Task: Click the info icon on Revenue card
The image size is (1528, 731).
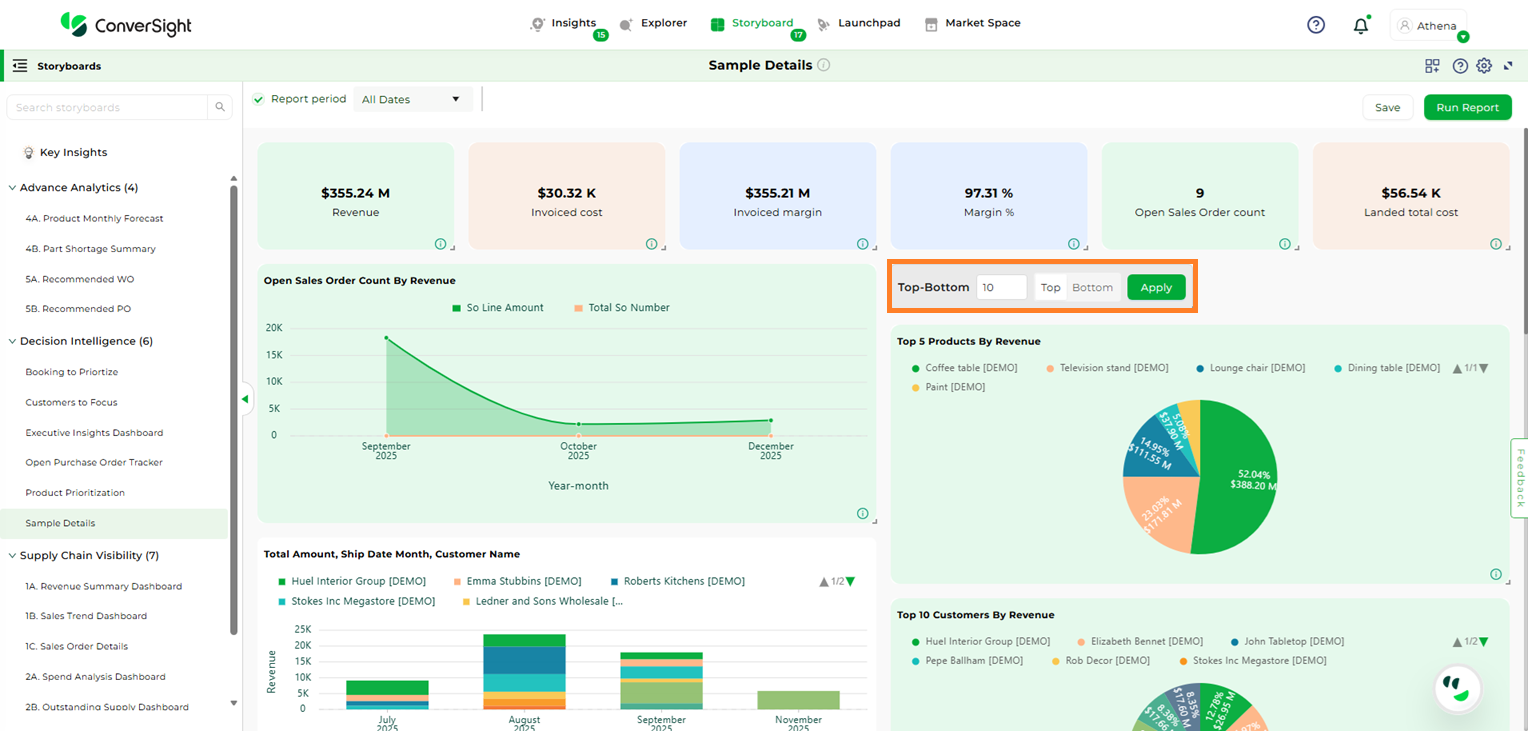Action: click(x=441, y=244)
